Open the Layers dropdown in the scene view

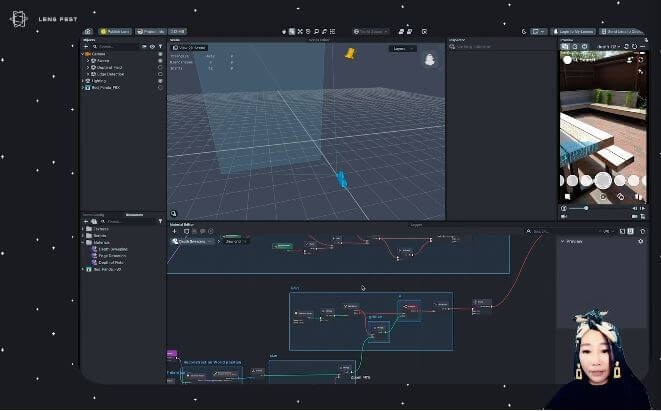(402, 49)
